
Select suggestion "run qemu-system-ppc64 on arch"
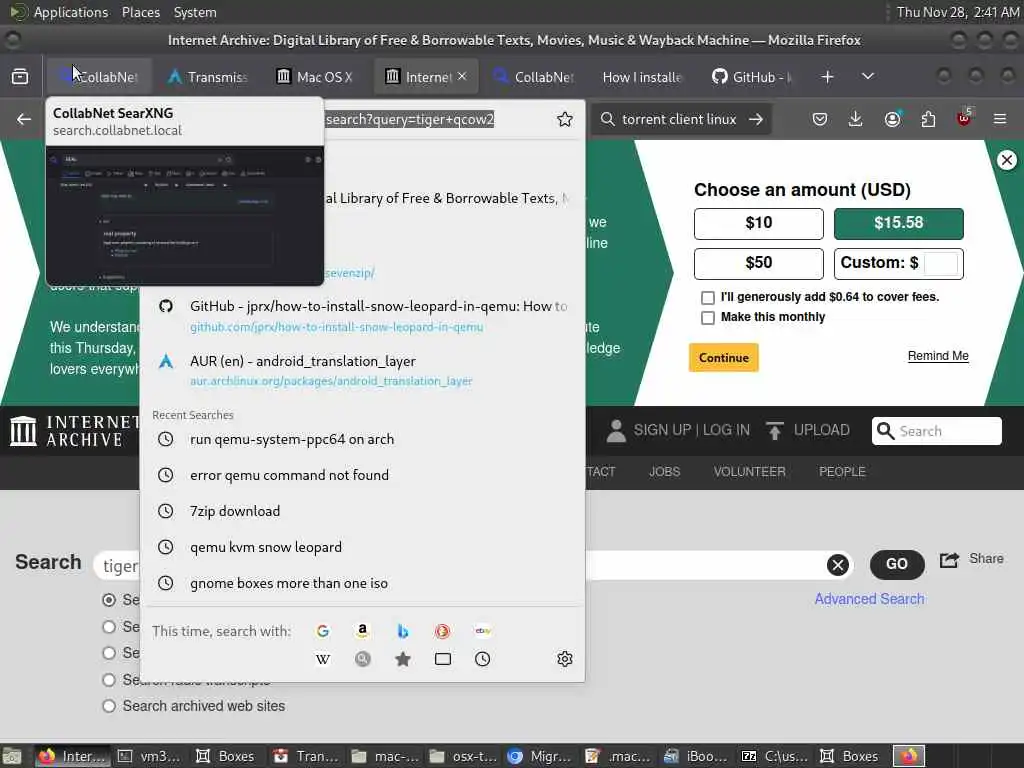[362, 440]
